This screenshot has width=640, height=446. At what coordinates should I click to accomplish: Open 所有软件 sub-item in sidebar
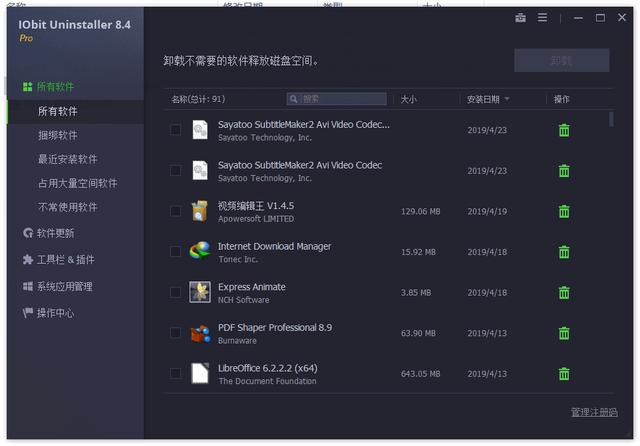click(x=76, y=111)
